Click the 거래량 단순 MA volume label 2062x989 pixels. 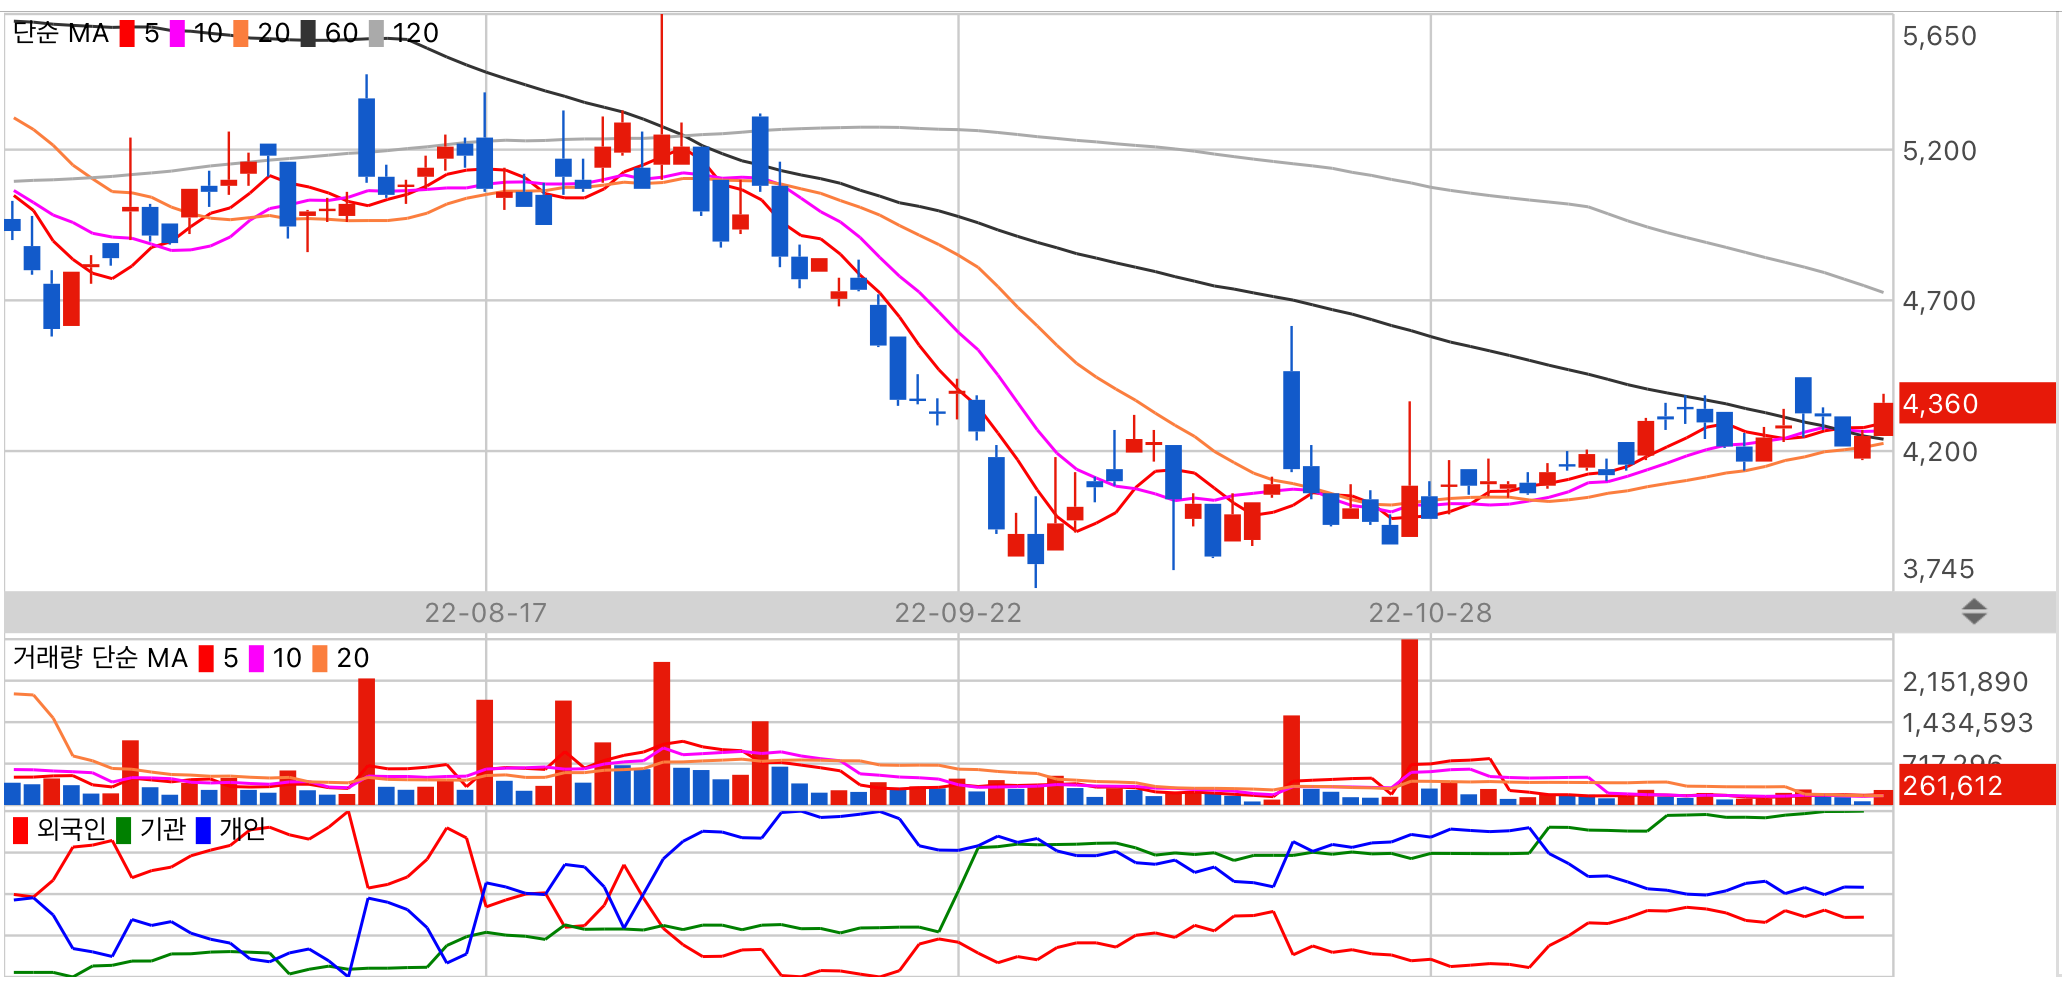pos(100,658)
